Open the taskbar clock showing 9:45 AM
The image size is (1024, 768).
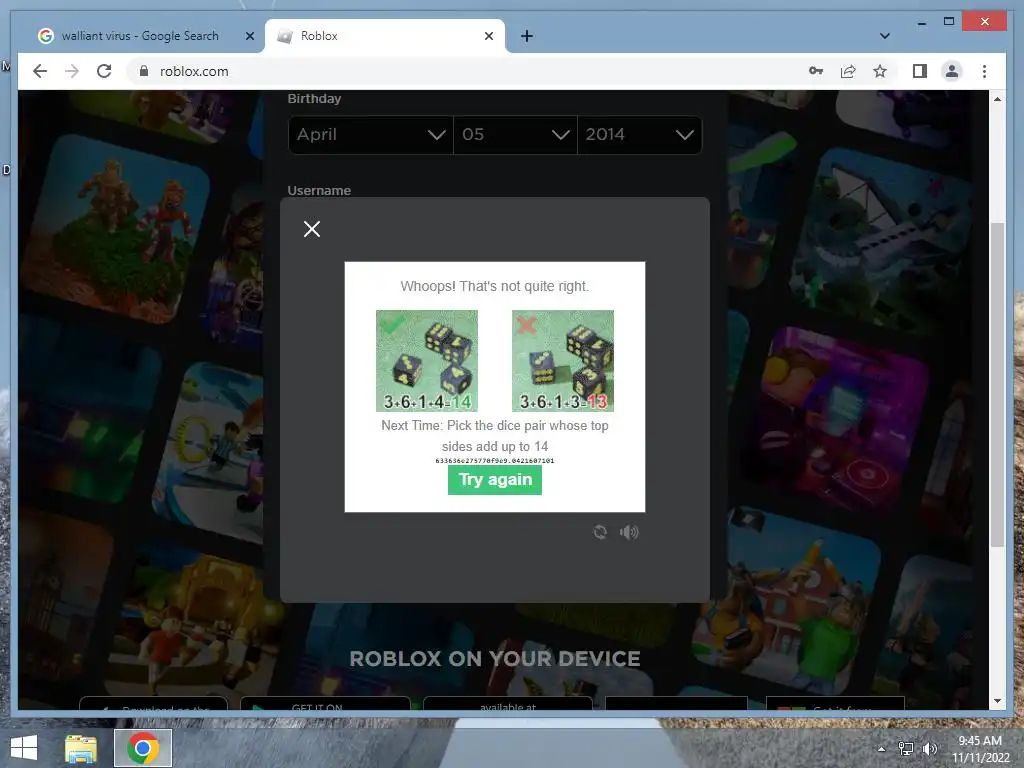[x=980, y=749]
